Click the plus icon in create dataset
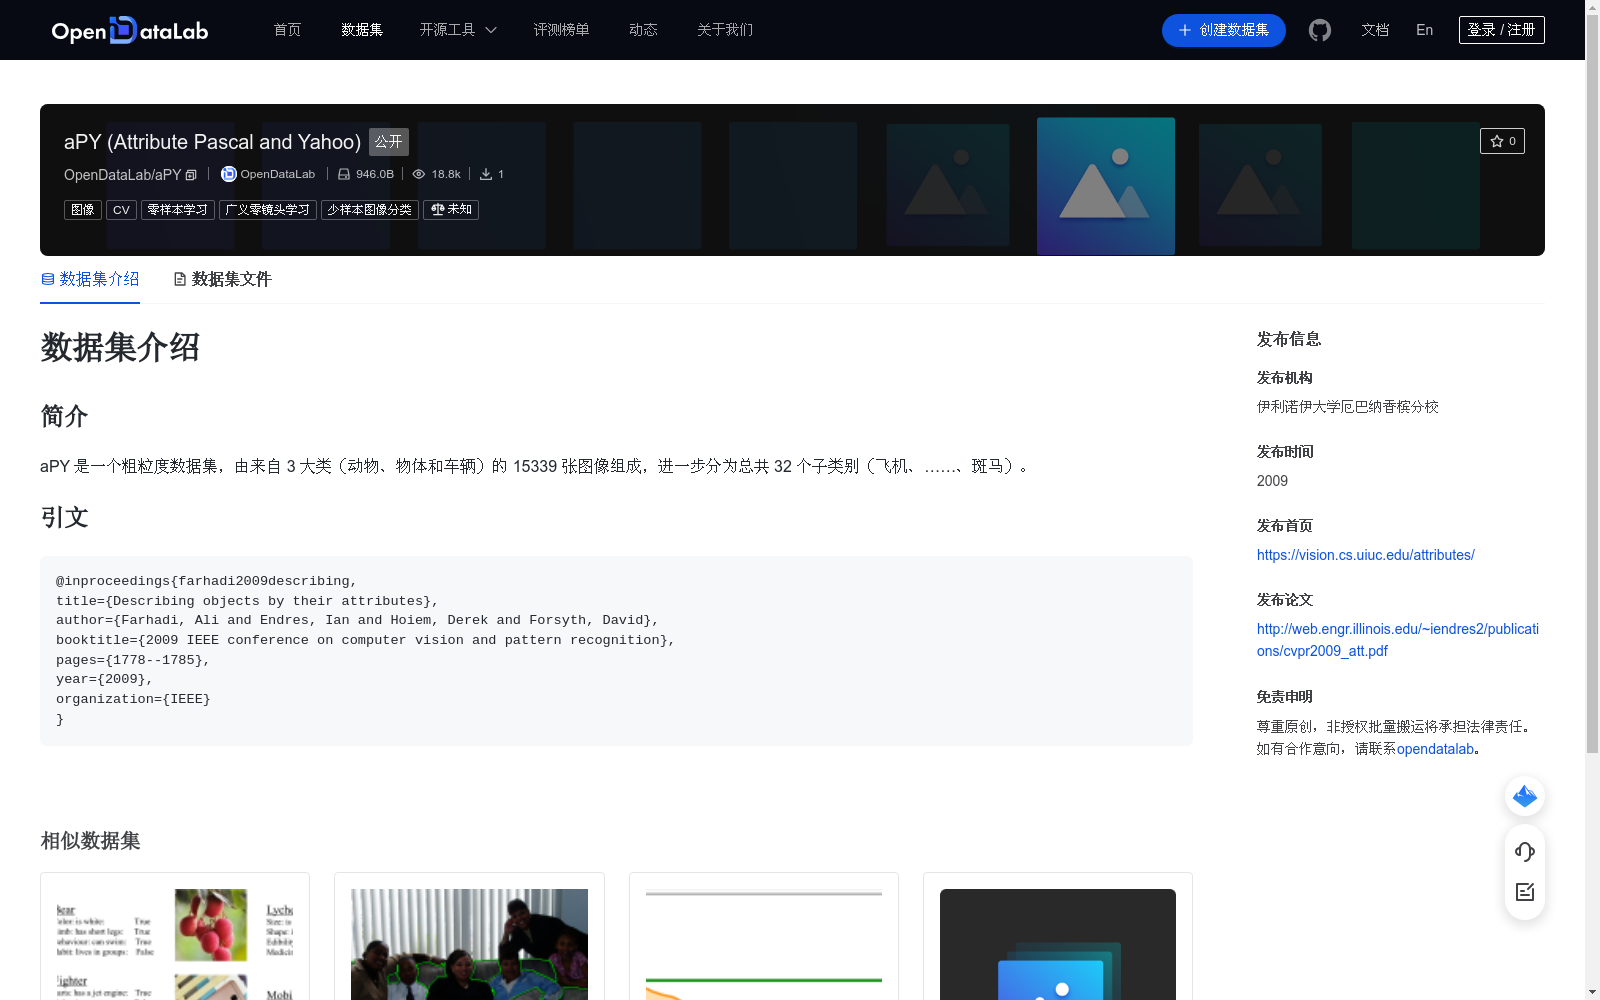The height and width of the screenshot is (1000, 1600). click(x=1185, y=30)
